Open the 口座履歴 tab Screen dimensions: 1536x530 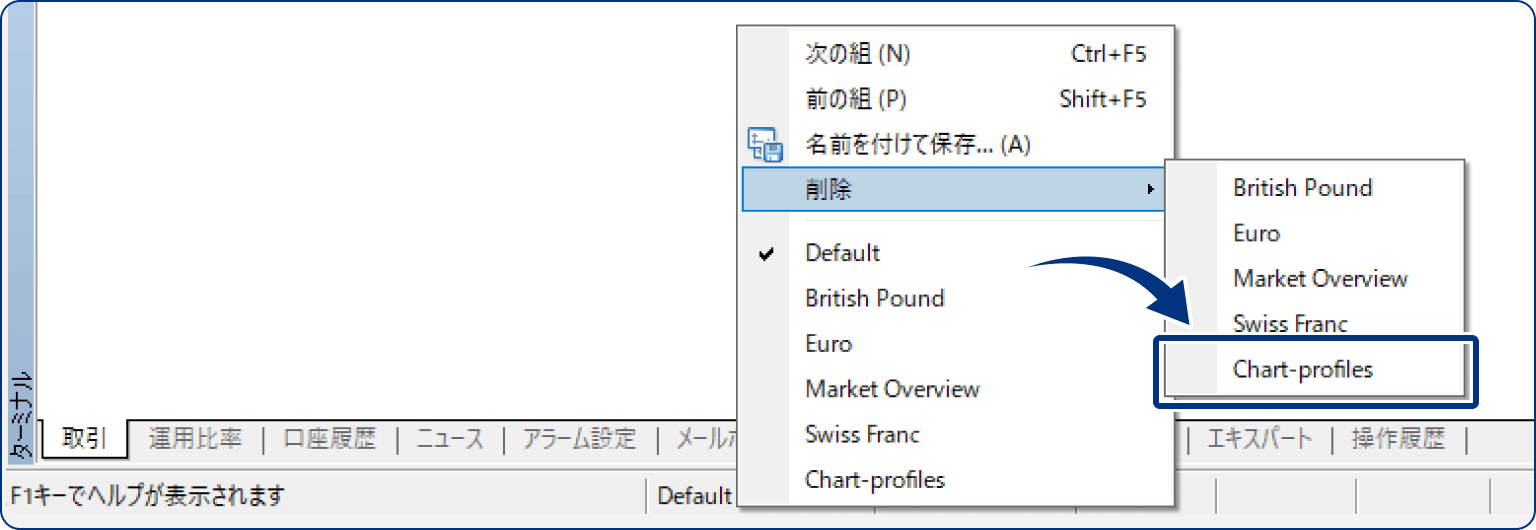(x=329, y=438)
